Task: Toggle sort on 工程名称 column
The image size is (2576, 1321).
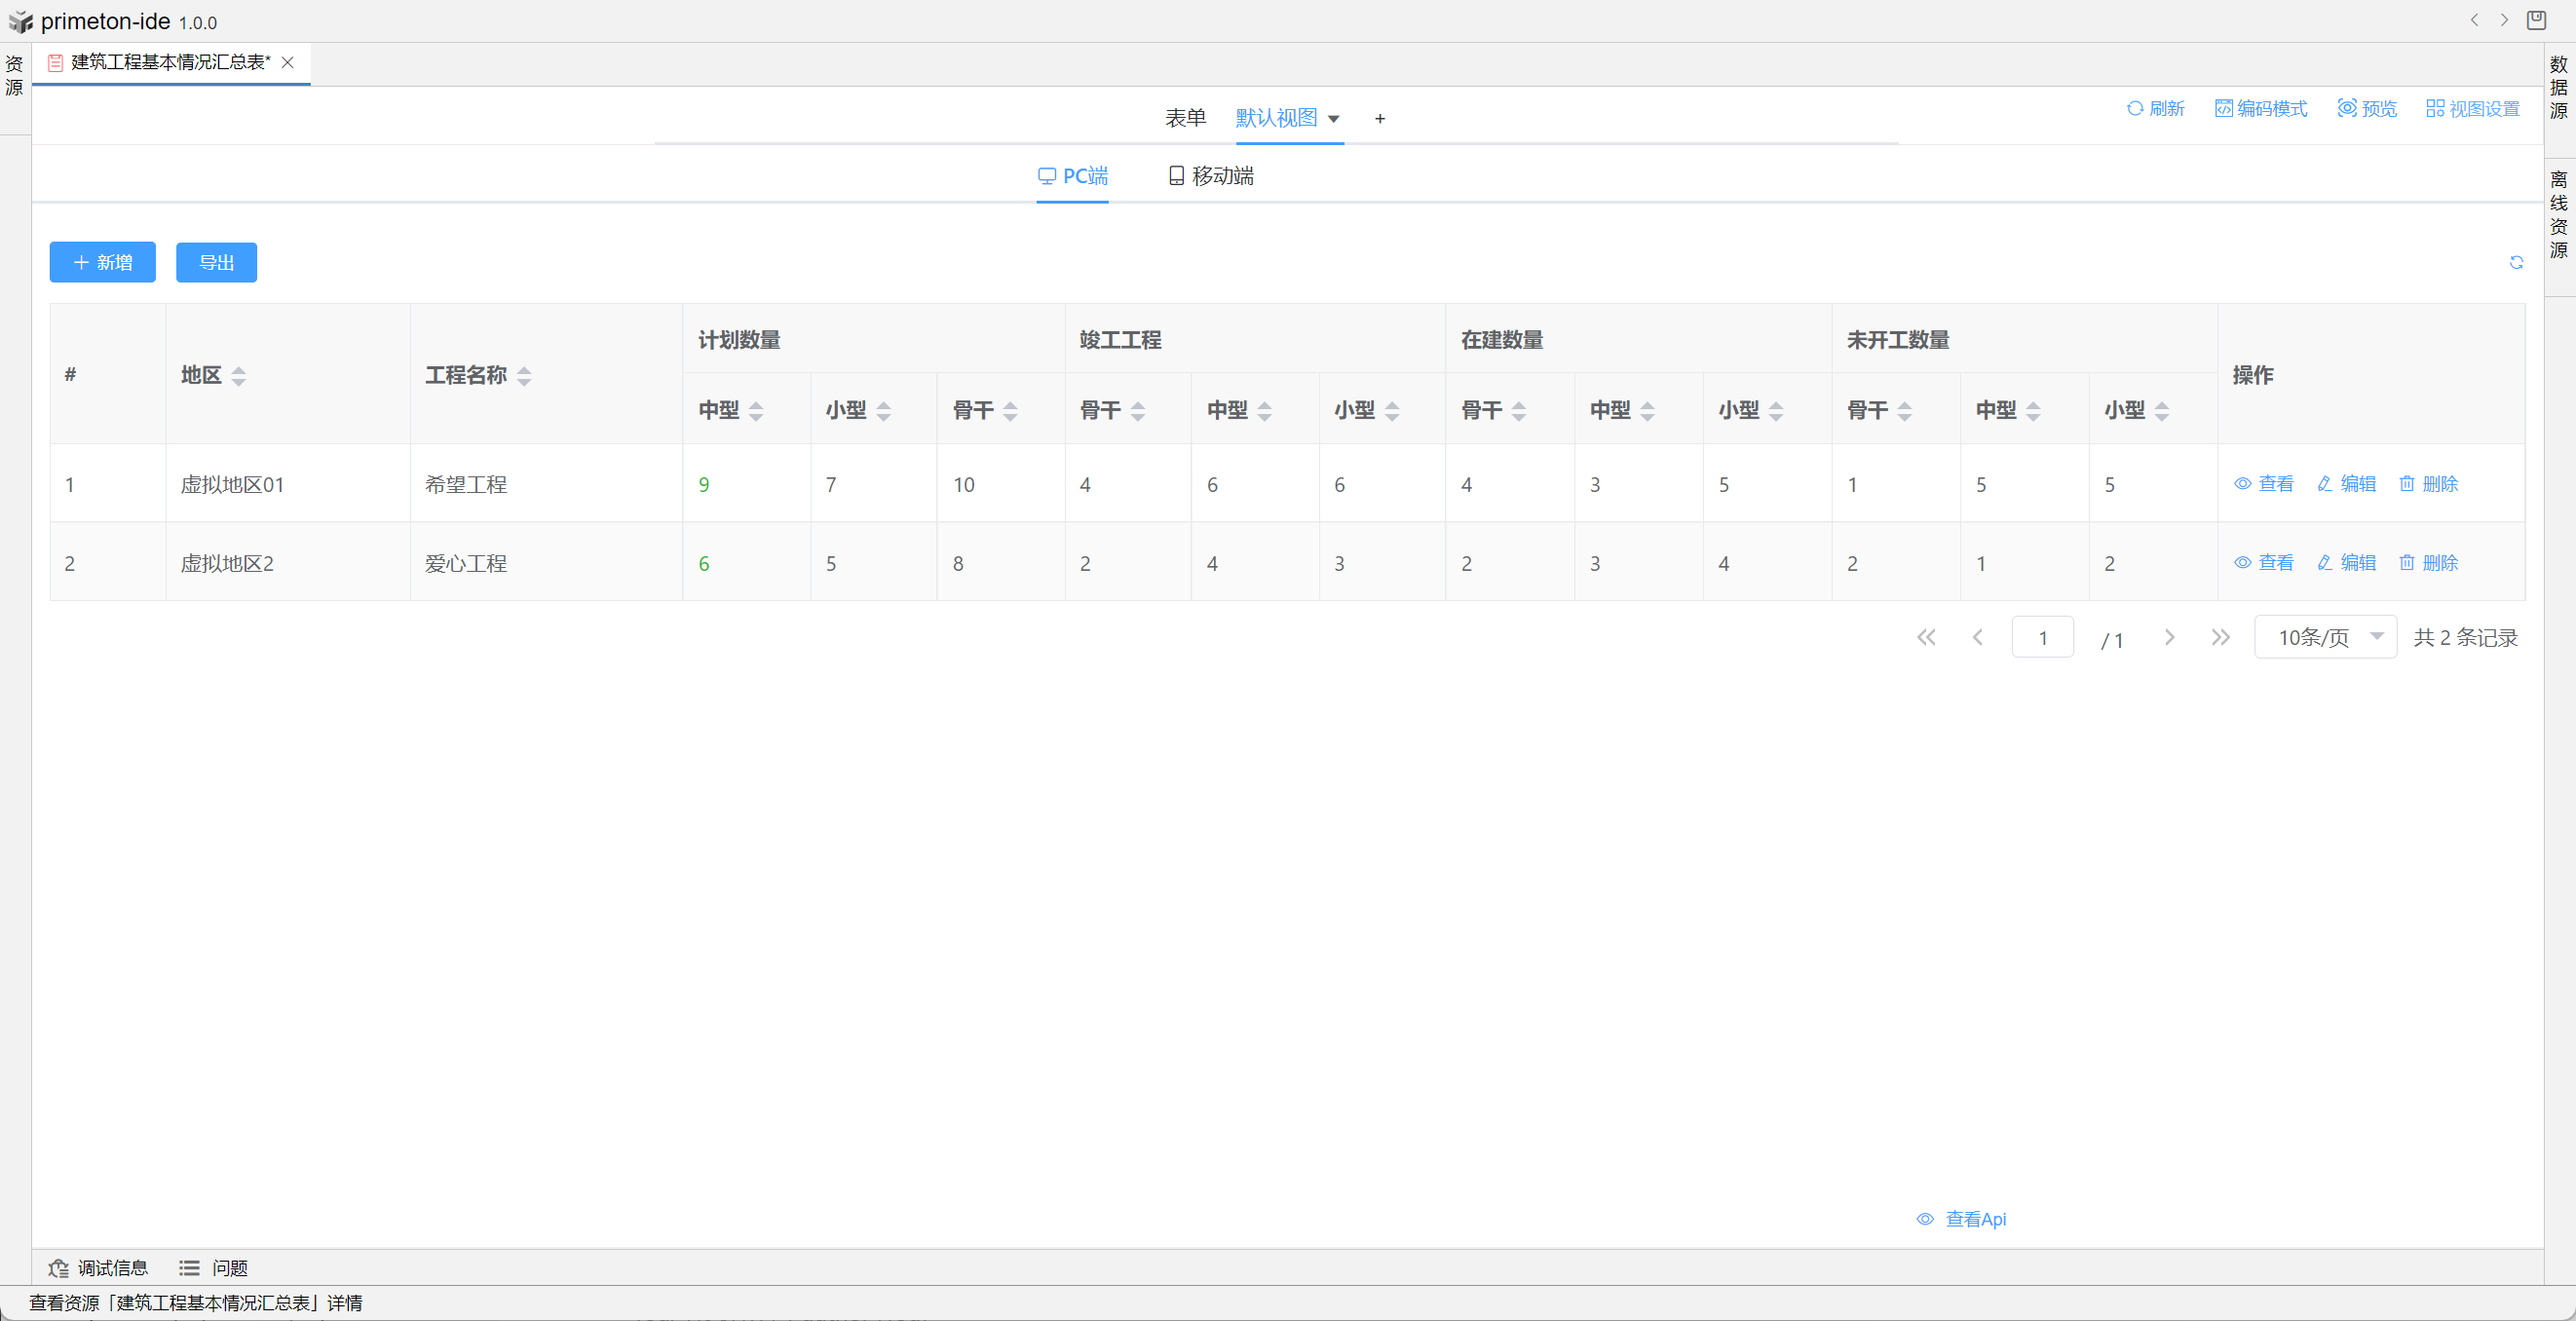Action: pos(524,376)
